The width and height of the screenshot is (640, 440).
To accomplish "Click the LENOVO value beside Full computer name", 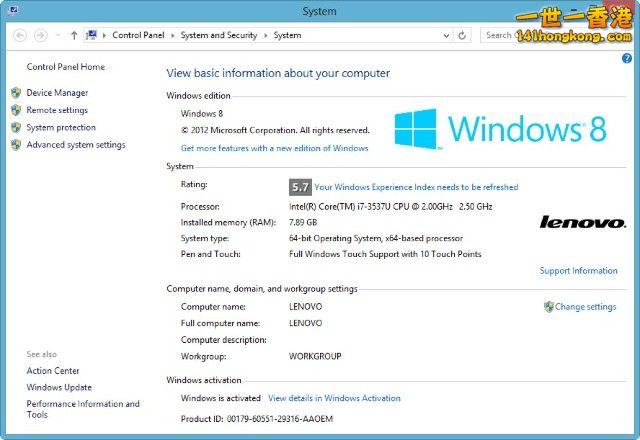I will pyautogui.click(x=306, y=323).
